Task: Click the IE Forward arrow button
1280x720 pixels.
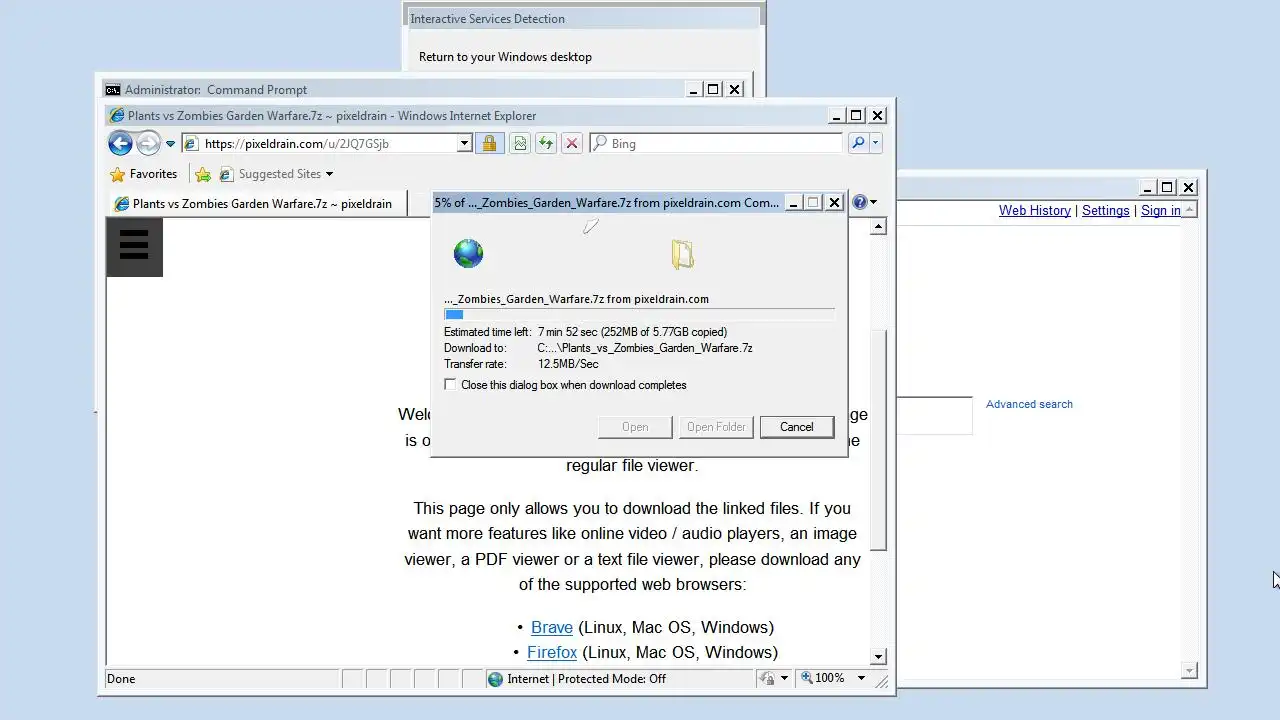Action: (x=148, y=143)
